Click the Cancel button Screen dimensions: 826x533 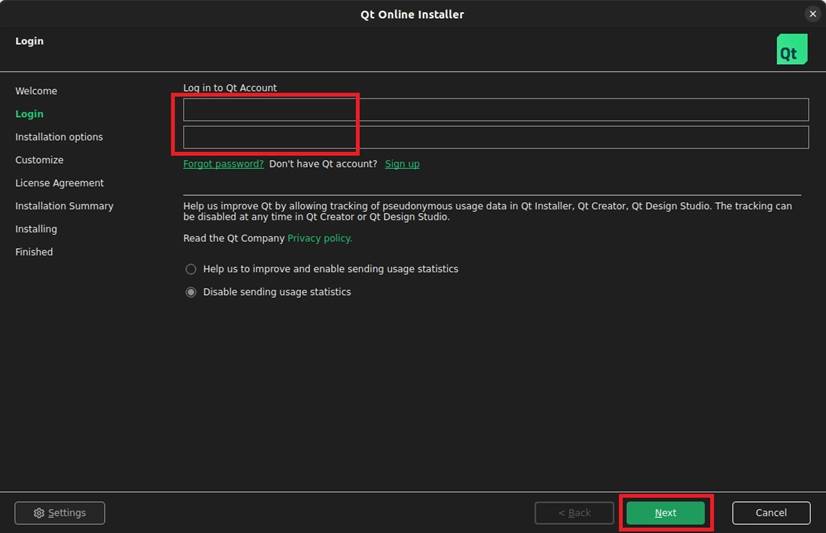point(770,513)
